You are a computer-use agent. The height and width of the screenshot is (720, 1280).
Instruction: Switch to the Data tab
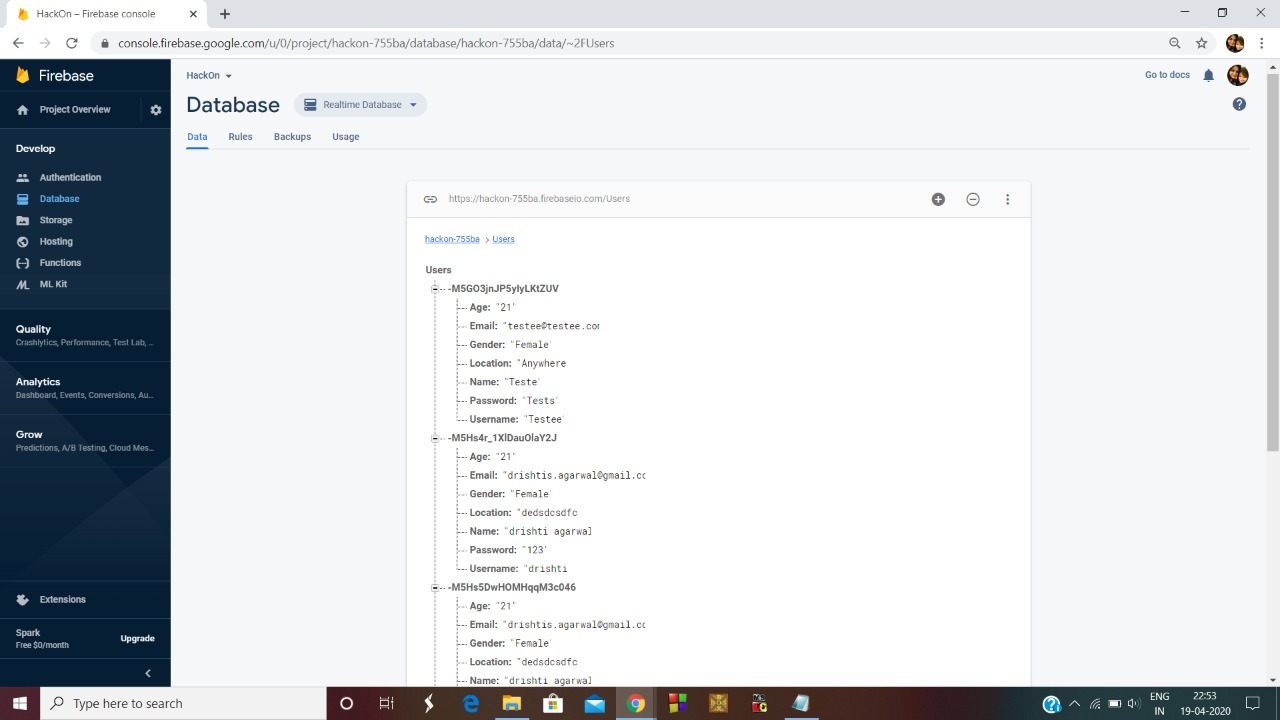coord(197,137)
